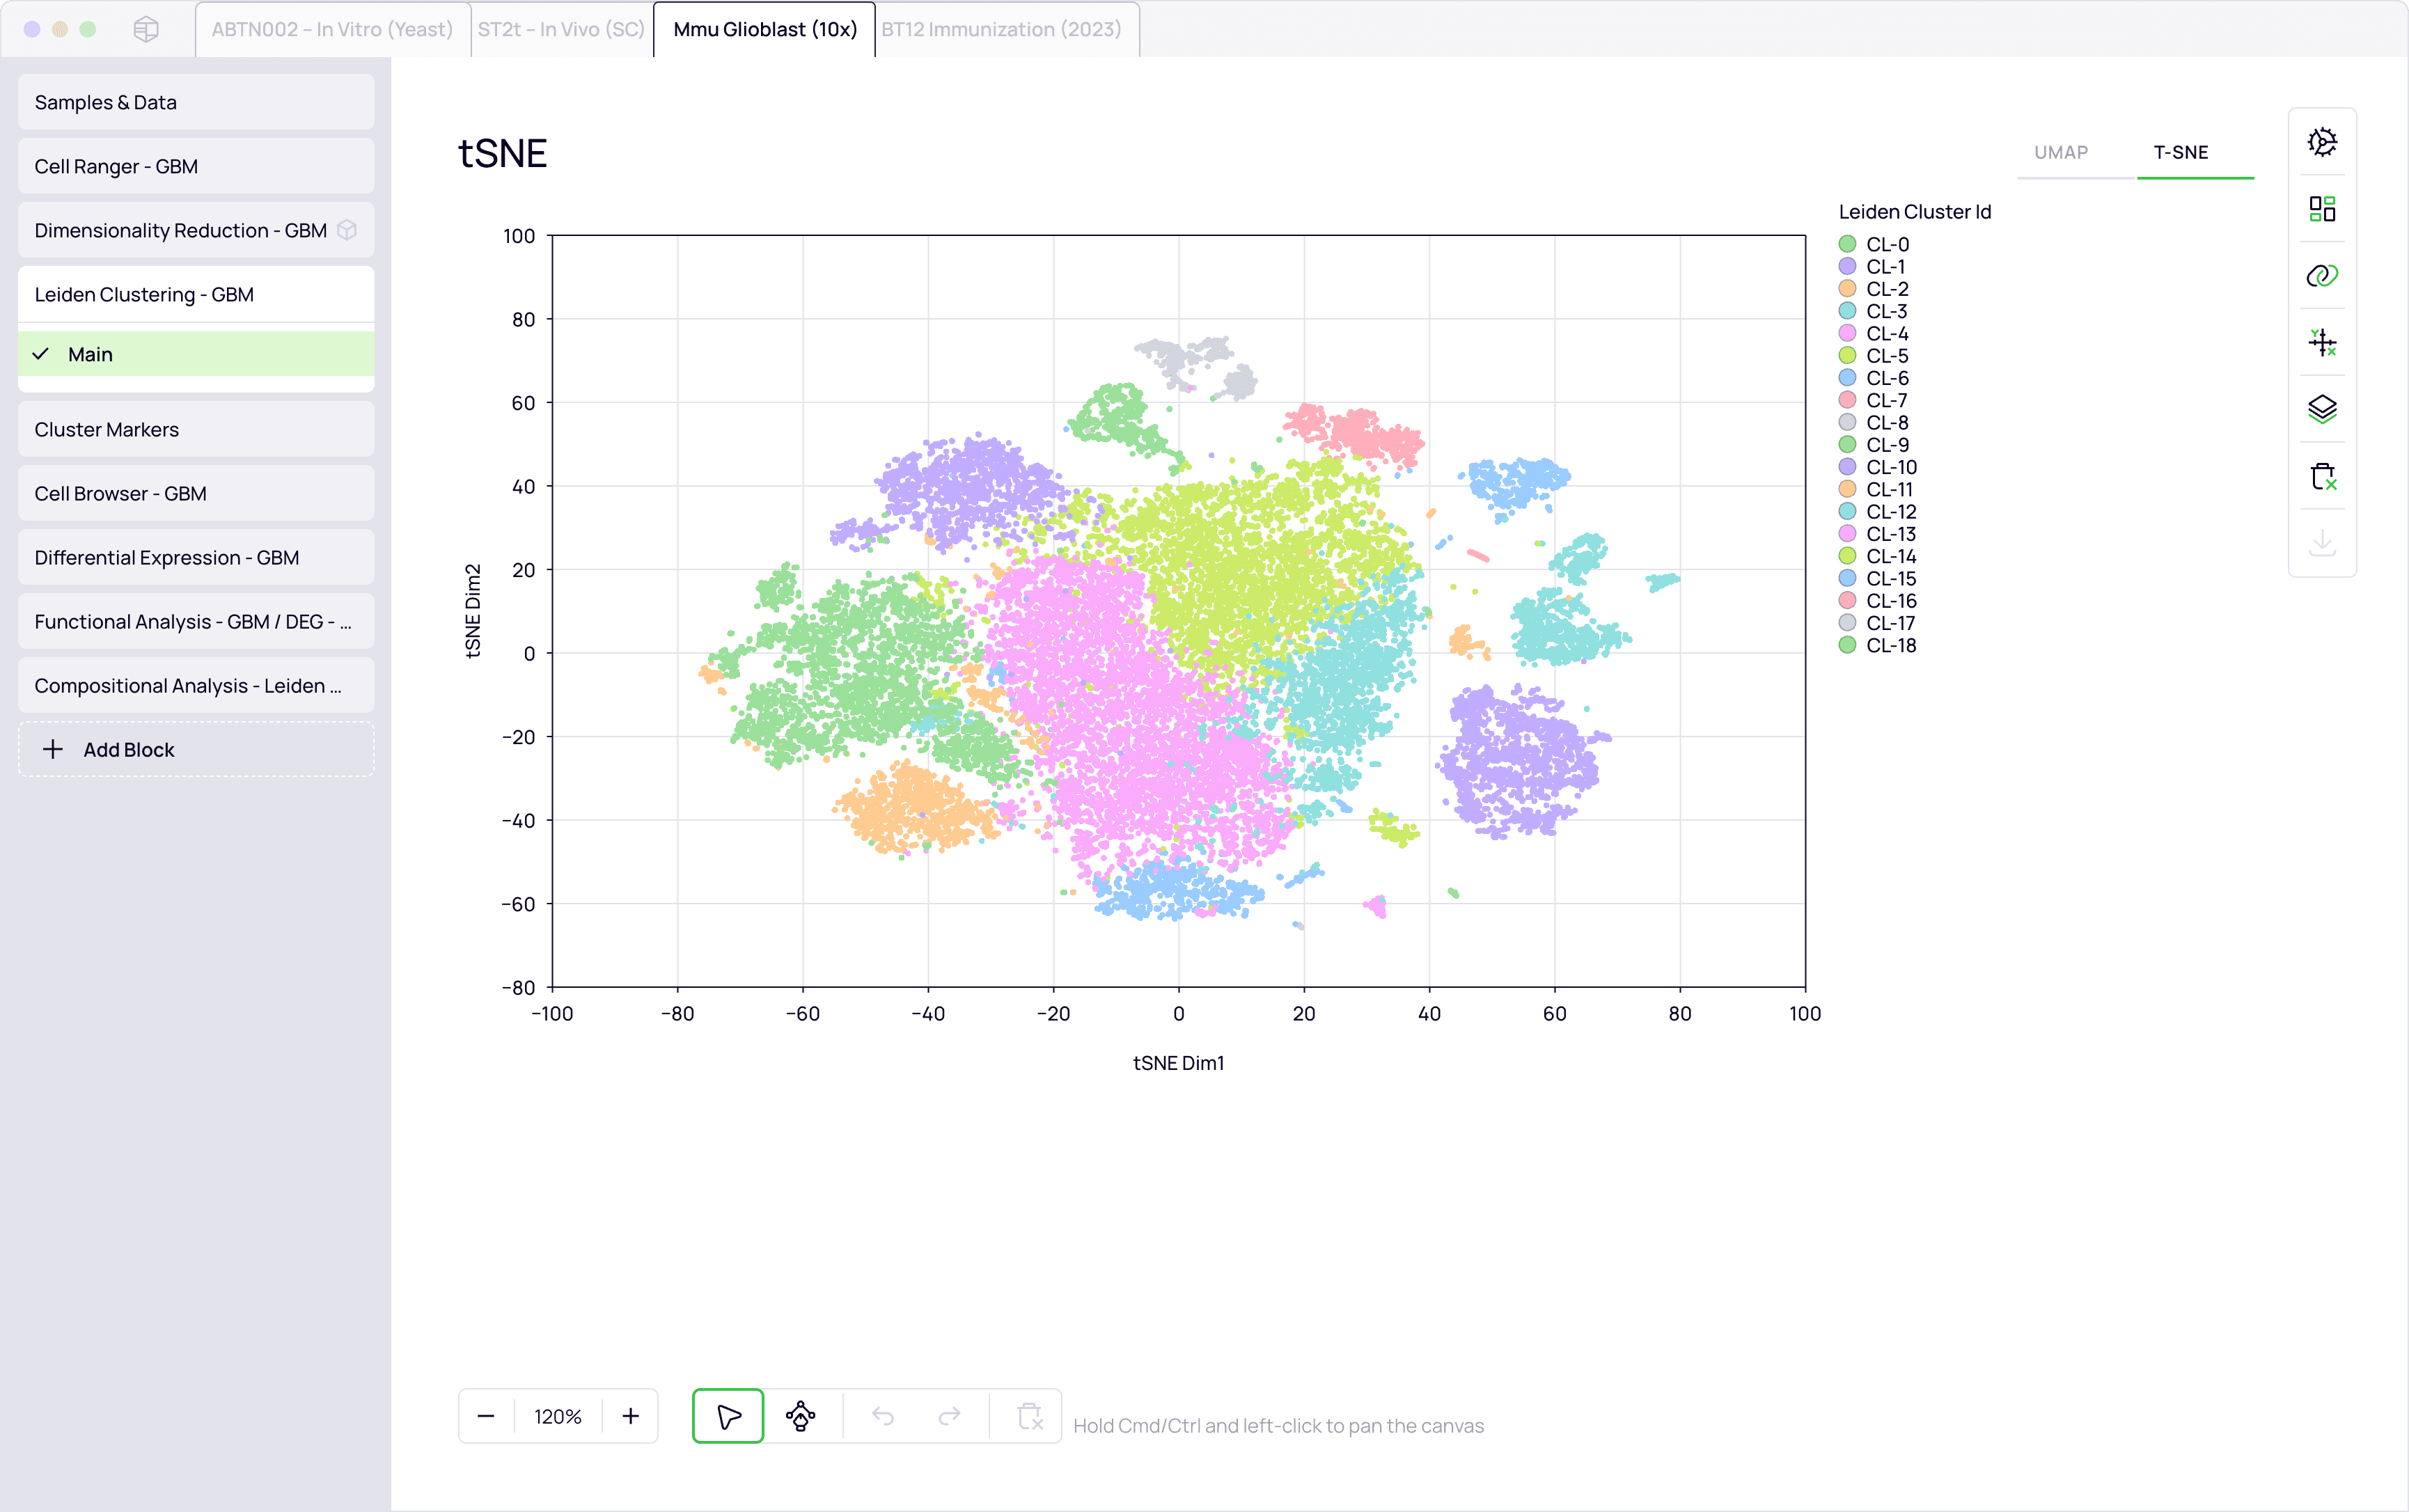Switch to the UMAP tab

click(x=2060, y=152)
